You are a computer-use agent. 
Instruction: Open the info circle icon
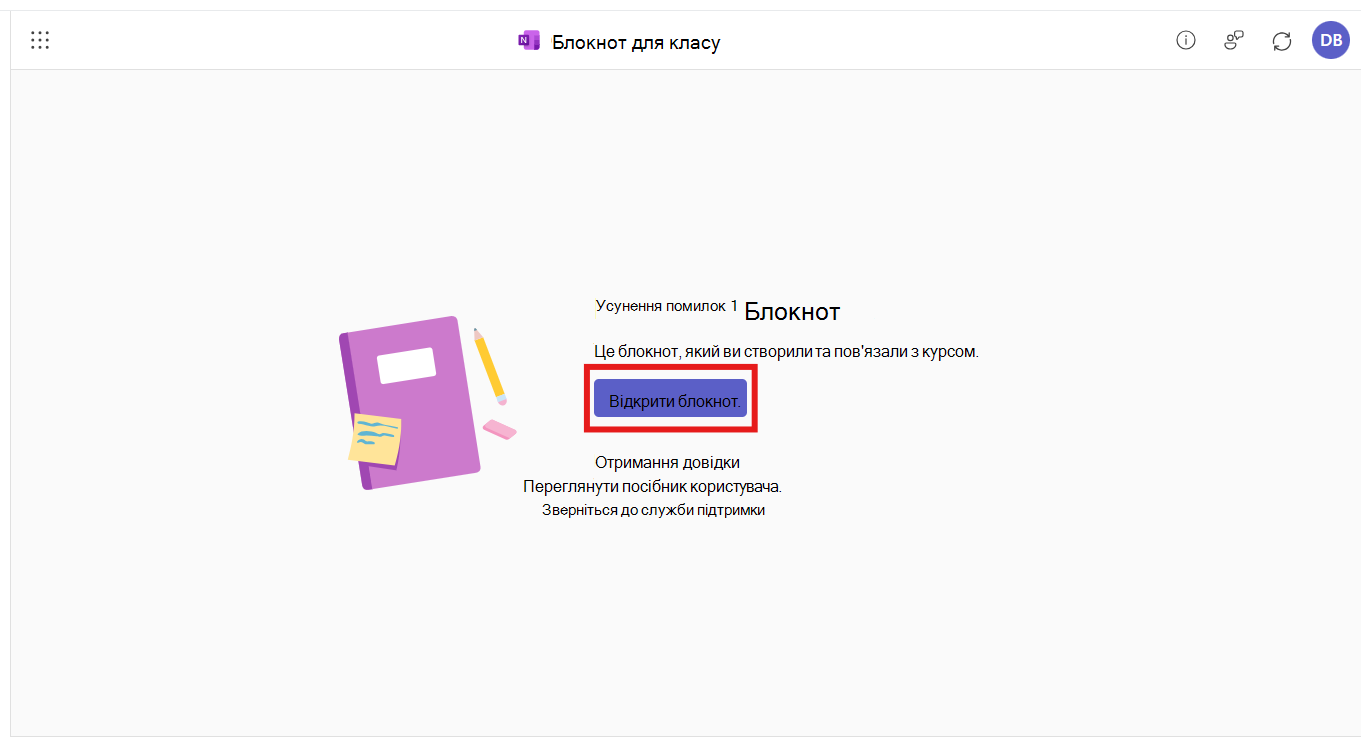tap(1186, 40)
